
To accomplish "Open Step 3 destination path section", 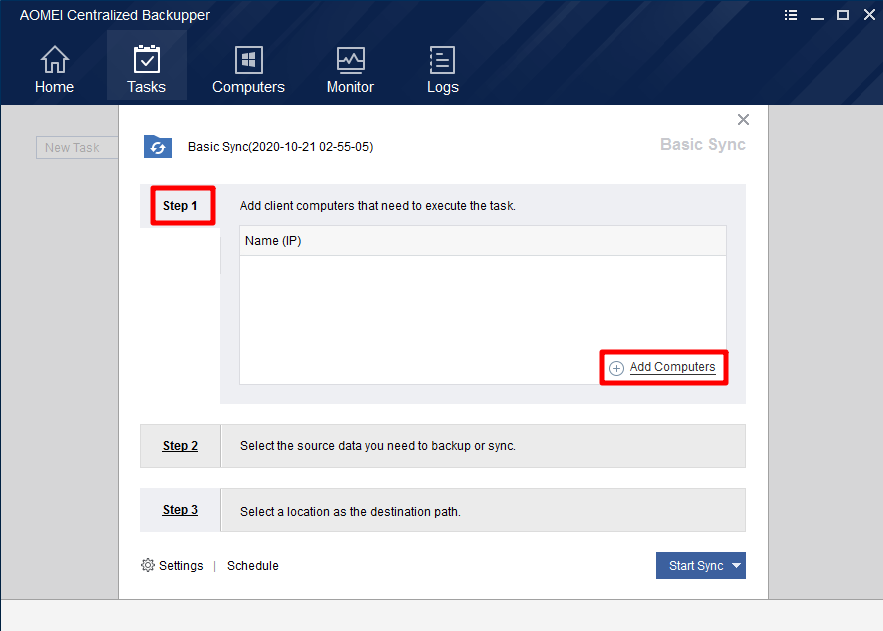I will 180,510.
